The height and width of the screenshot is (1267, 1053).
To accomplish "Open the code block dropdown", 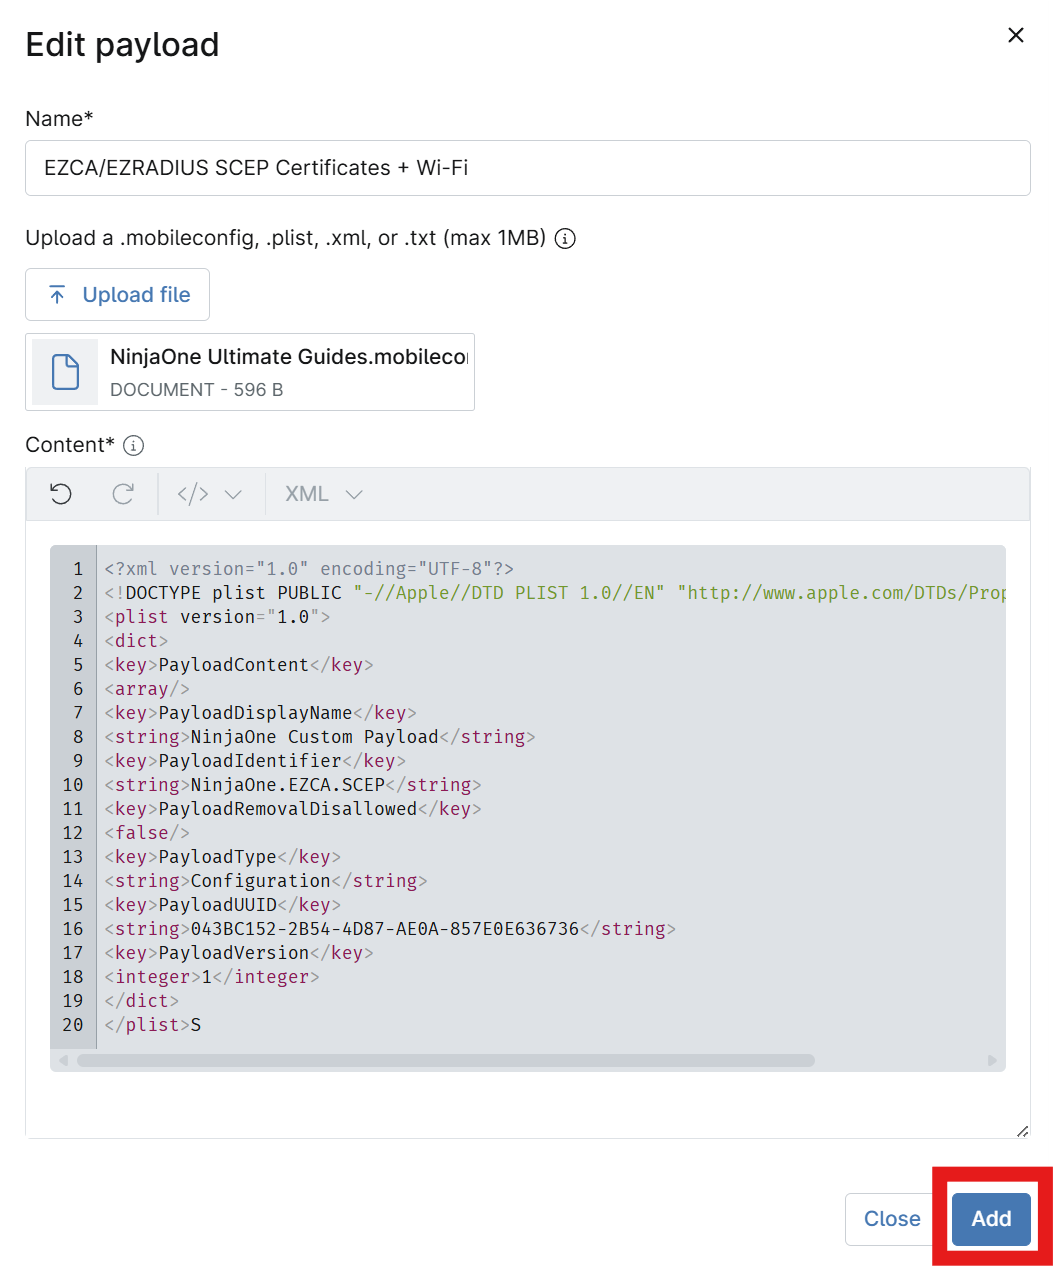I will tap(210, 494).
